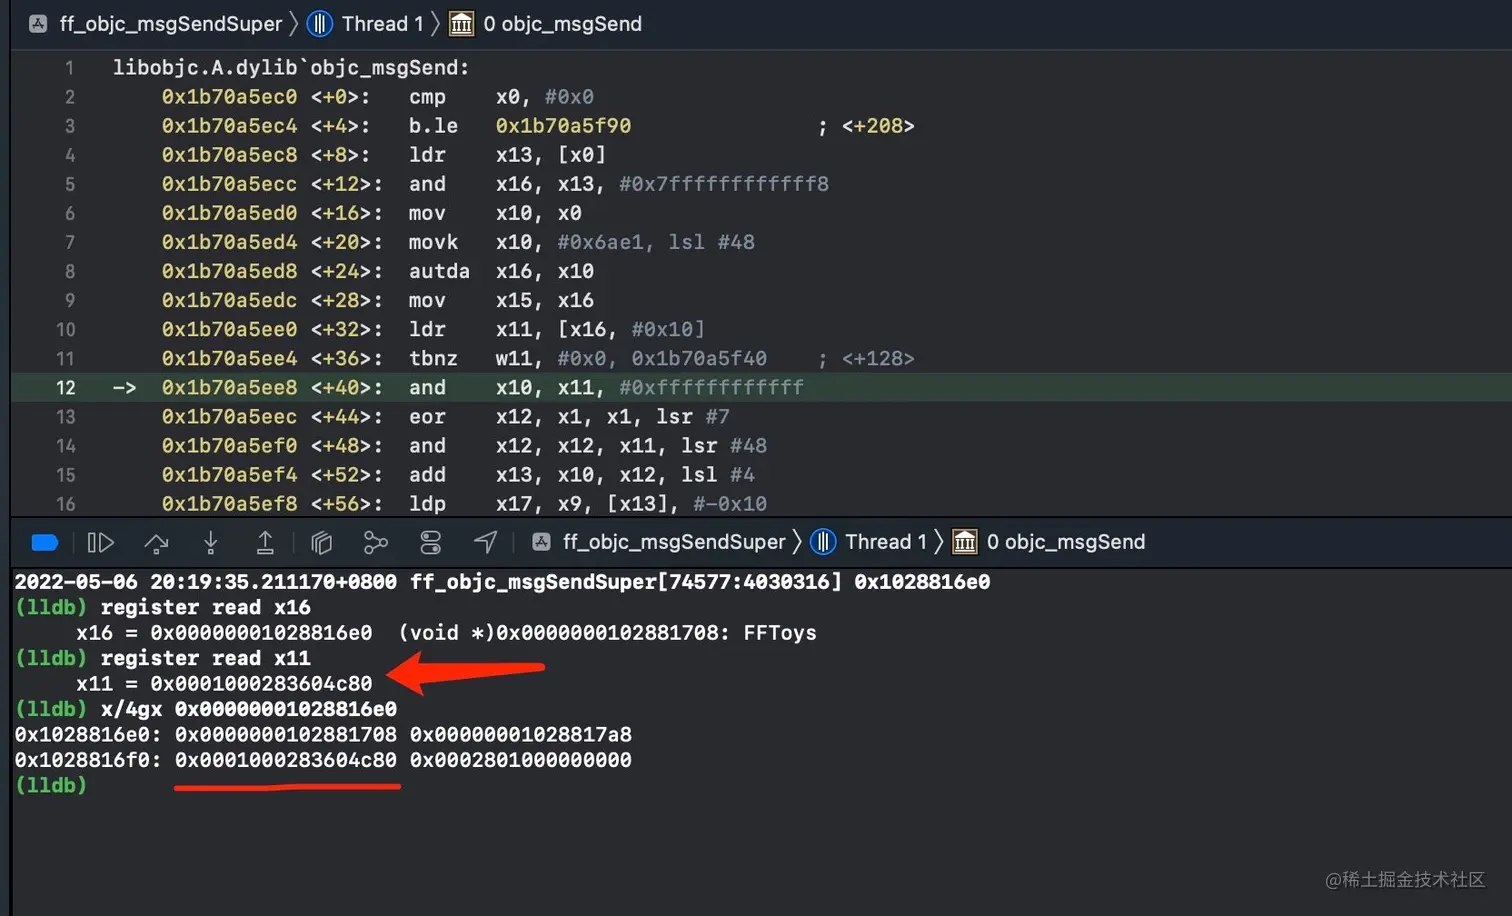Click the frame library icon in debug bar
Image resolution: width=1512 pixels, height=916 pixels.
point(965,542)
